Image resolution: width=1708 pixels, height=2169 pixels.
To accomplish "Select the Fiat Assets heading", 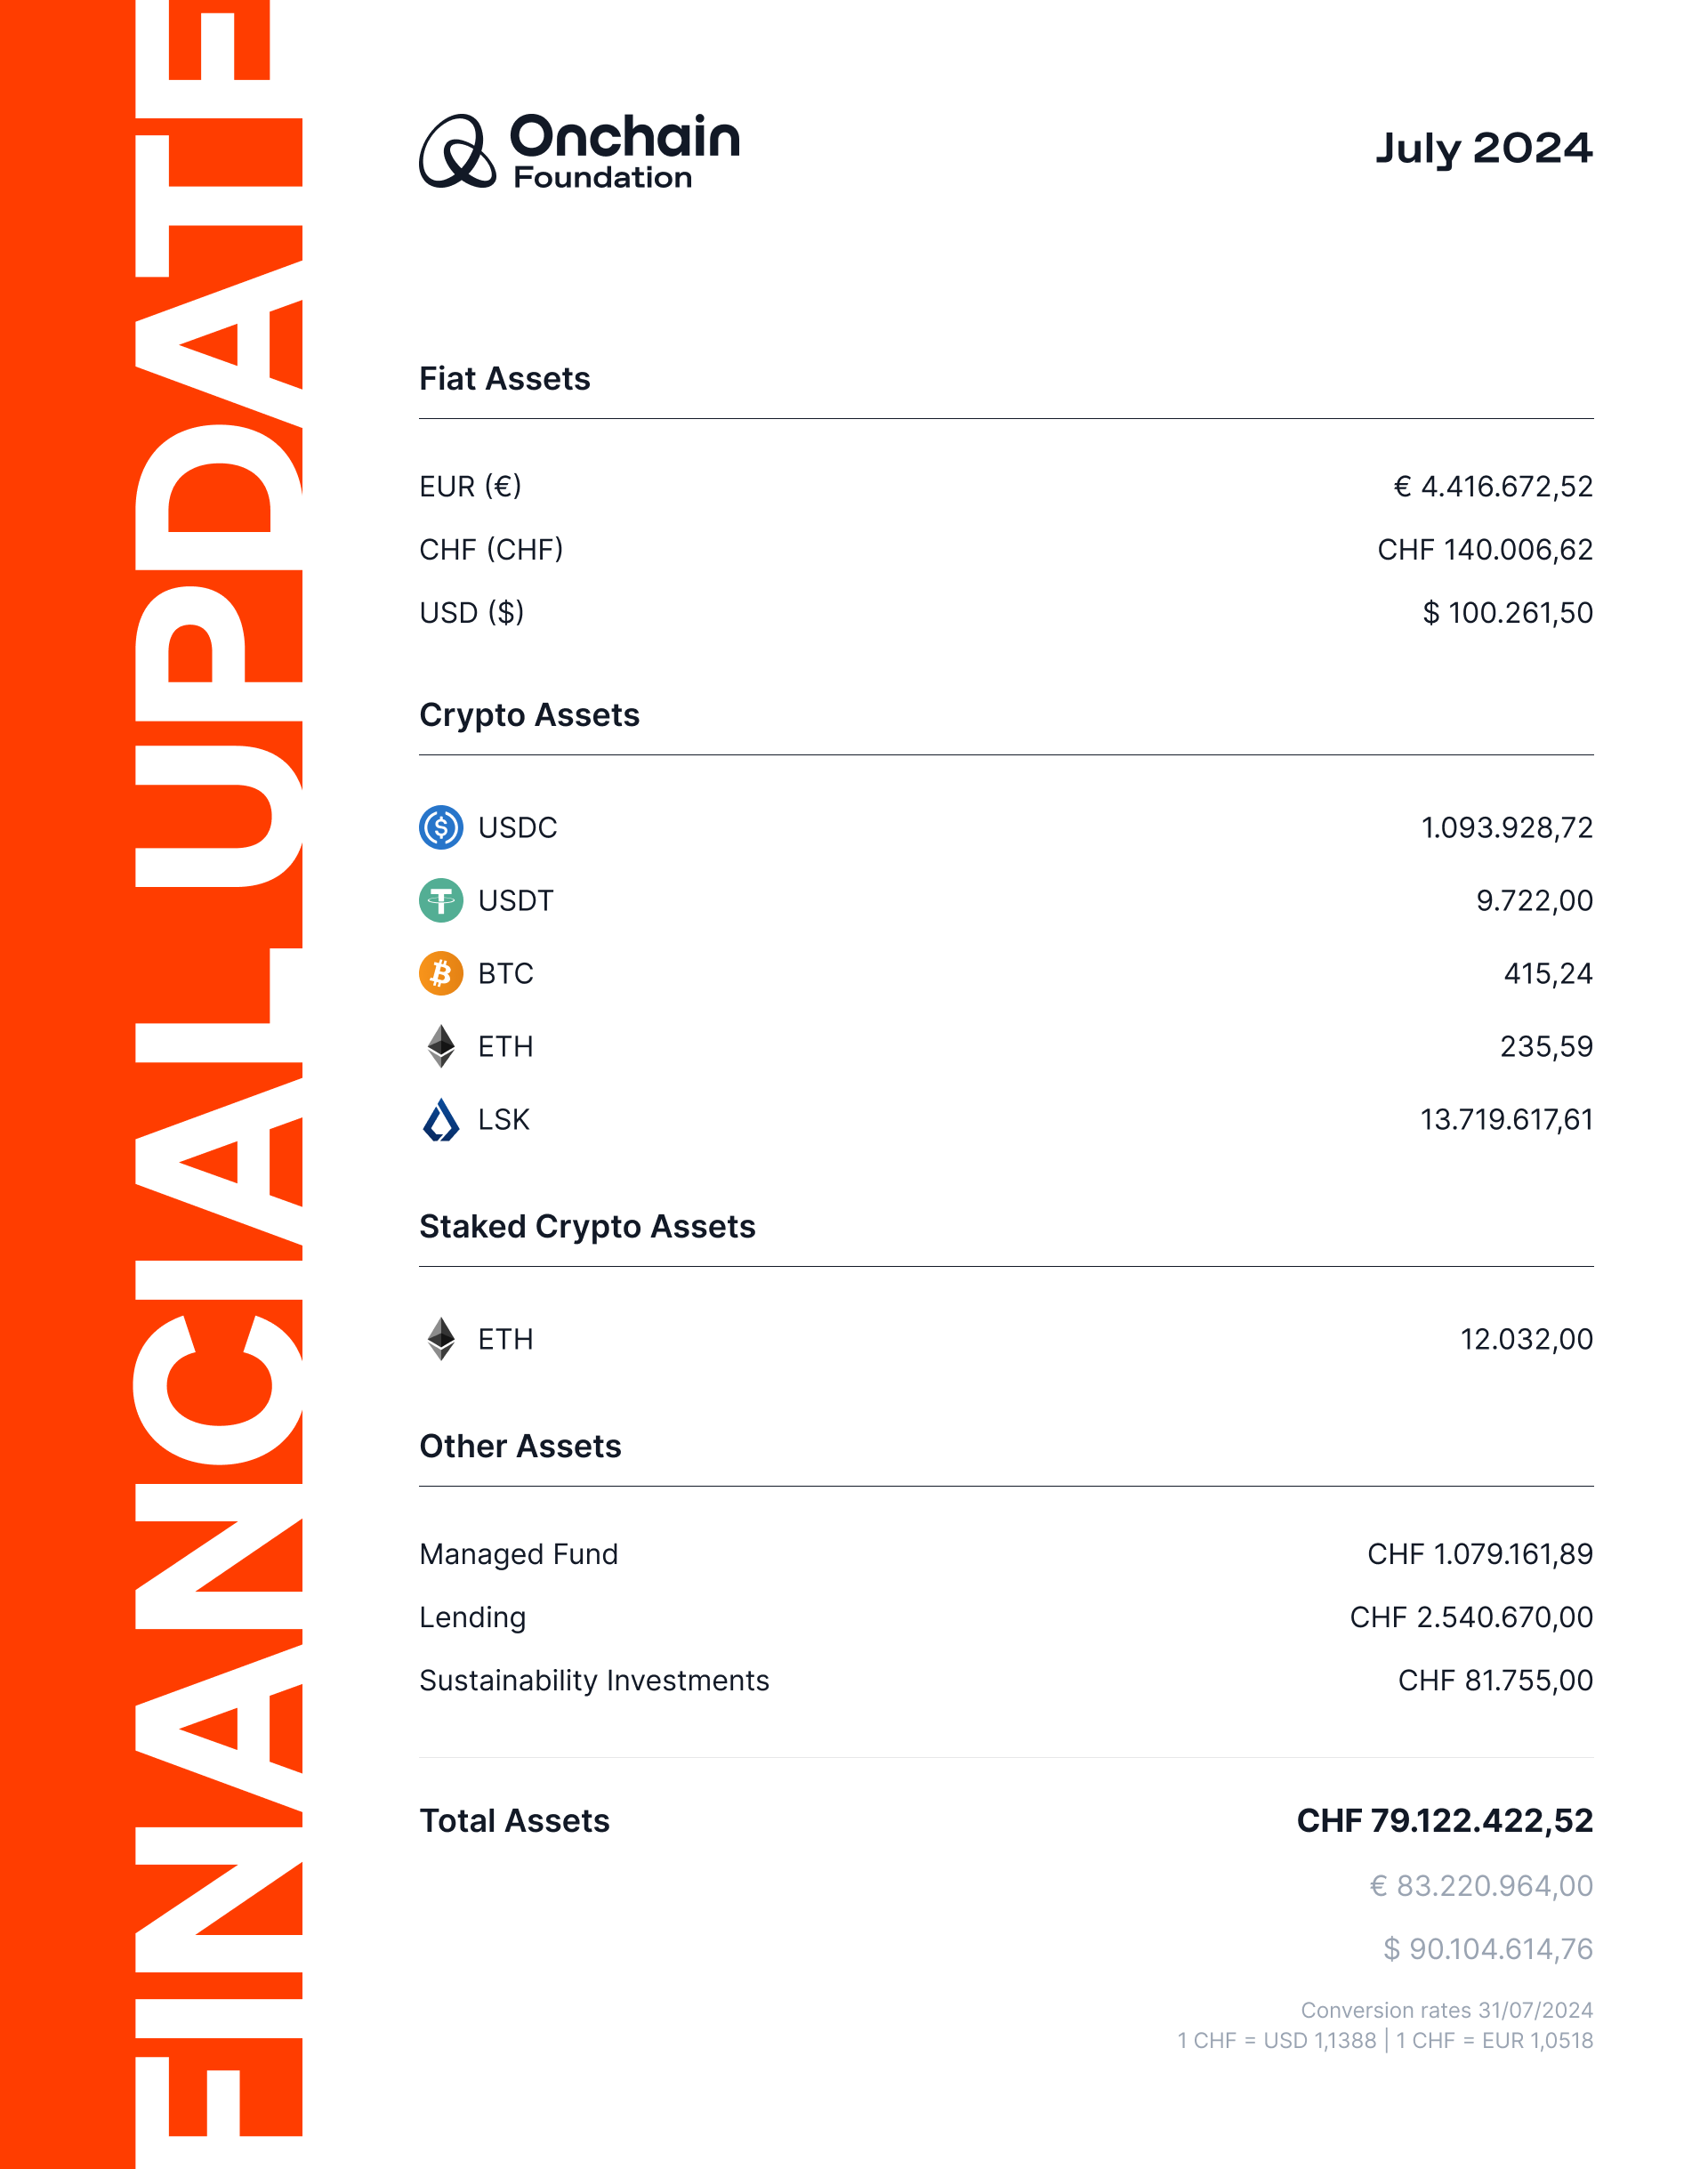I will 505,379.
